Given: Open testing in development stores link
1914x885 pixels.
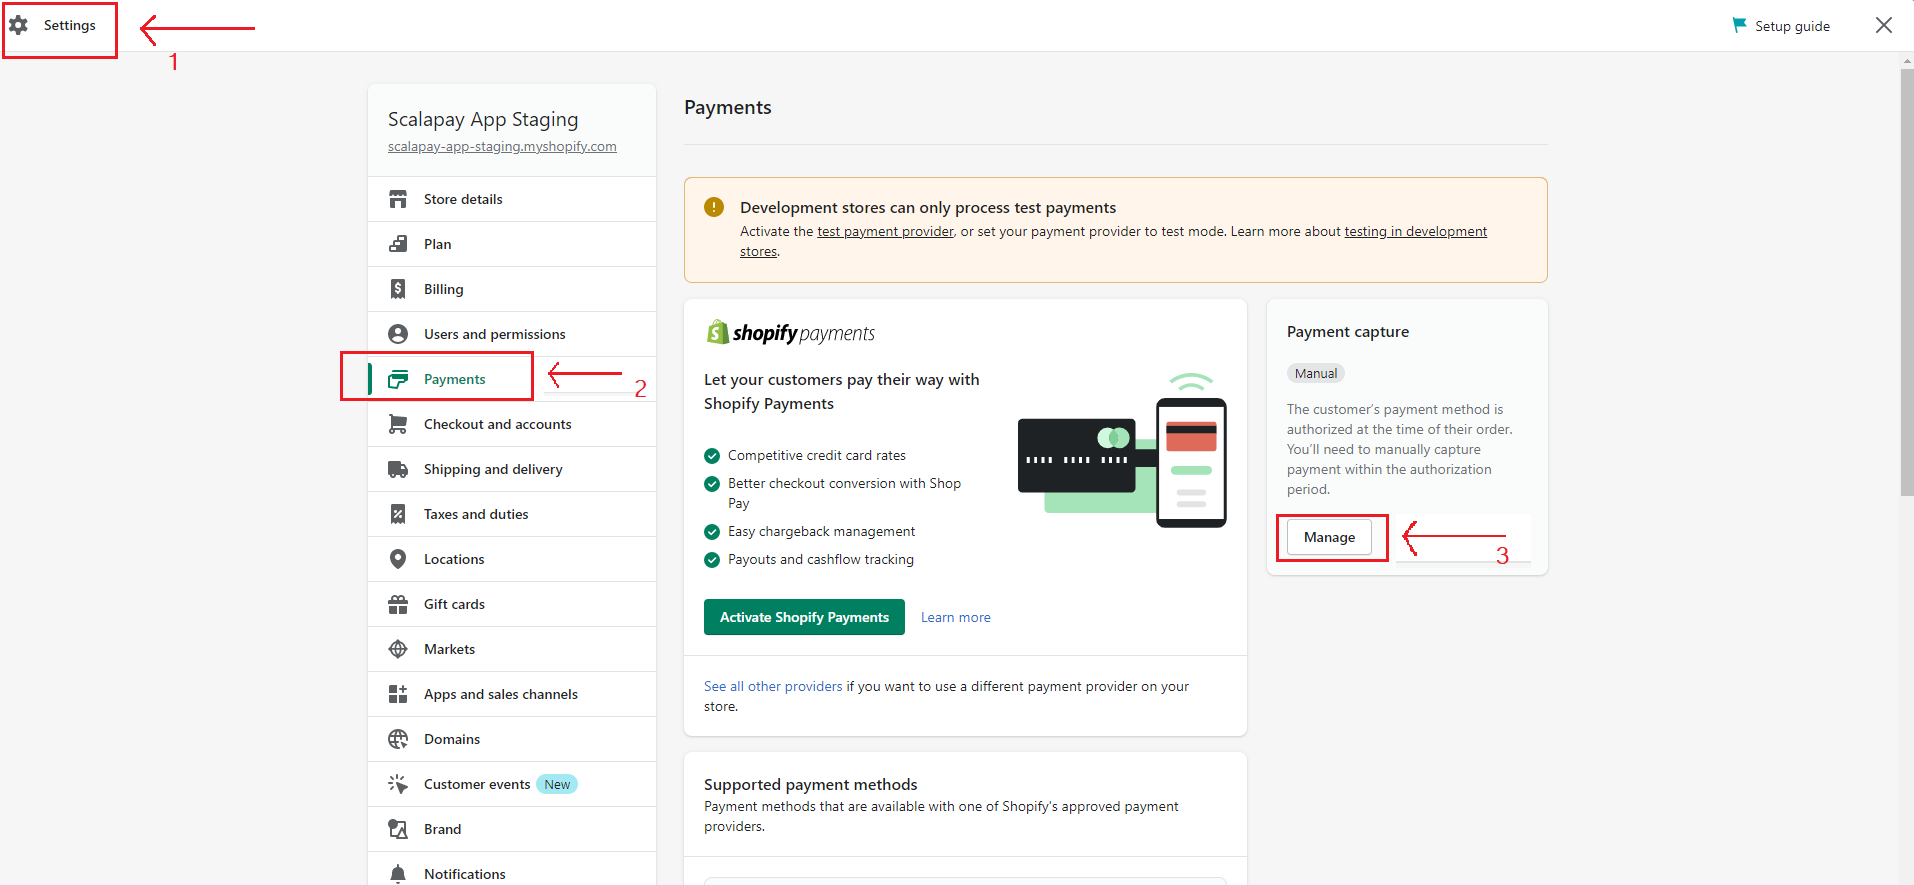Looking at the screenshot, I should coord(1415,231).
